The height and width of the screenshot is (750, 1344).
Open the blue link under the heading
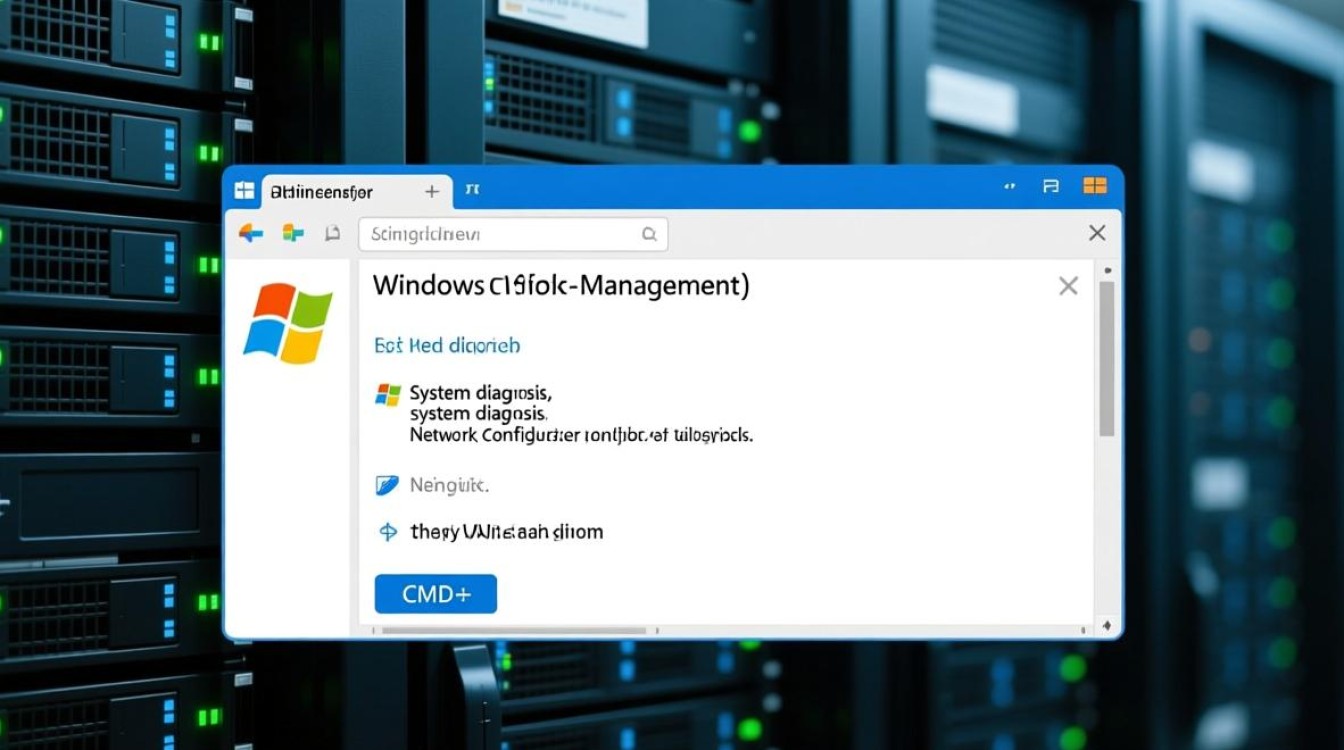pos(447,346)
